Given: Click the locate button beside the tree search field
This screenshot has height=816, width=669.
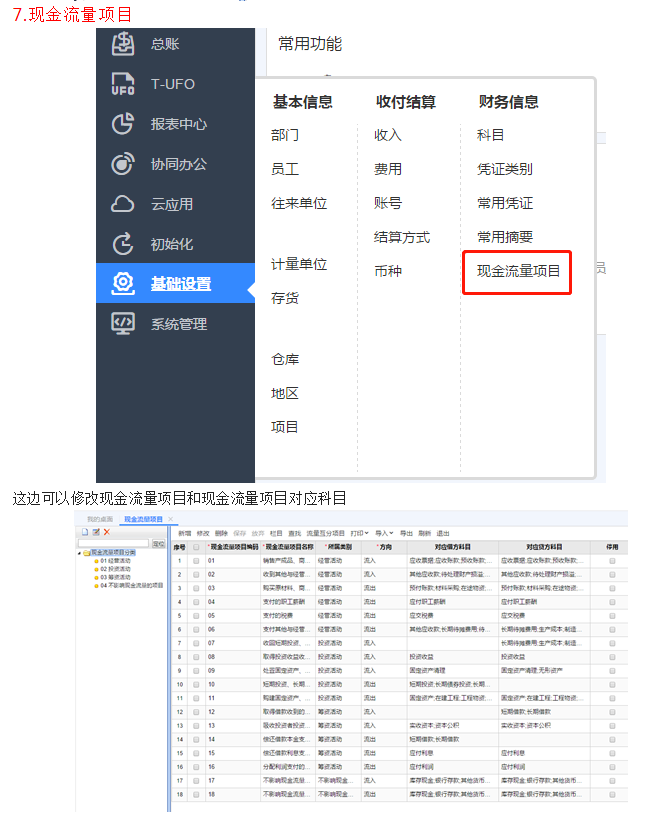Looking at the screenshot, I should coord(158,543).
